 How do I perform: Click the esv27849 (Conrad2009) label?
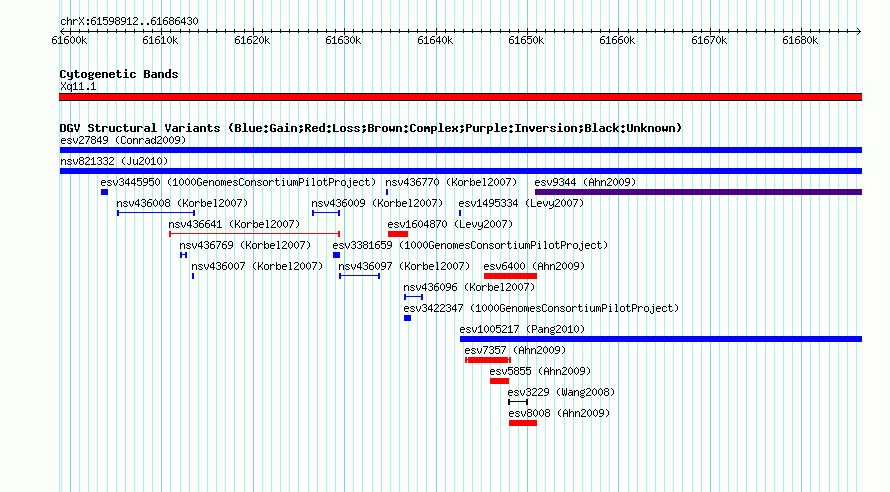click(123, 140)
